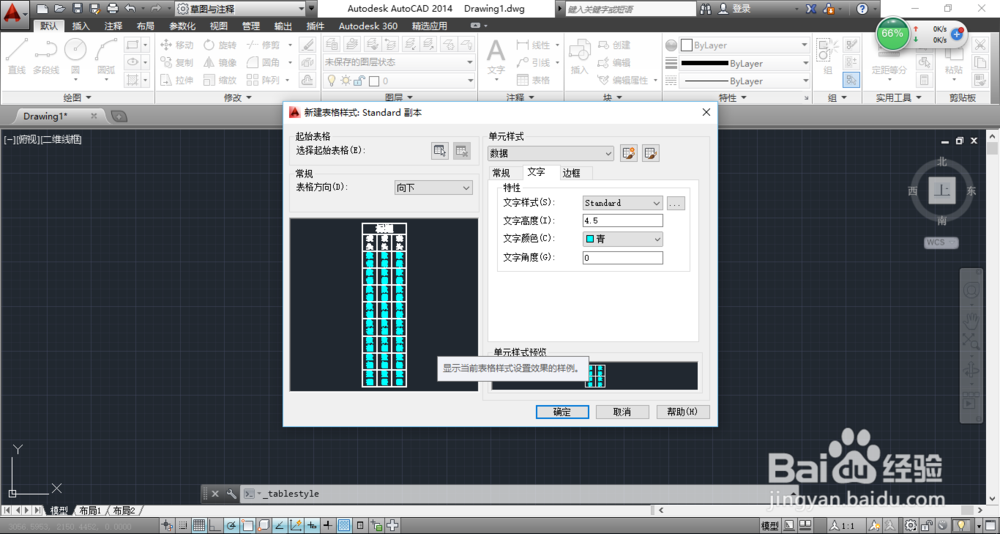1000x534 pixels.
Task: Click the Text (文字) tool in ribbon
Action: coord(496,57)
